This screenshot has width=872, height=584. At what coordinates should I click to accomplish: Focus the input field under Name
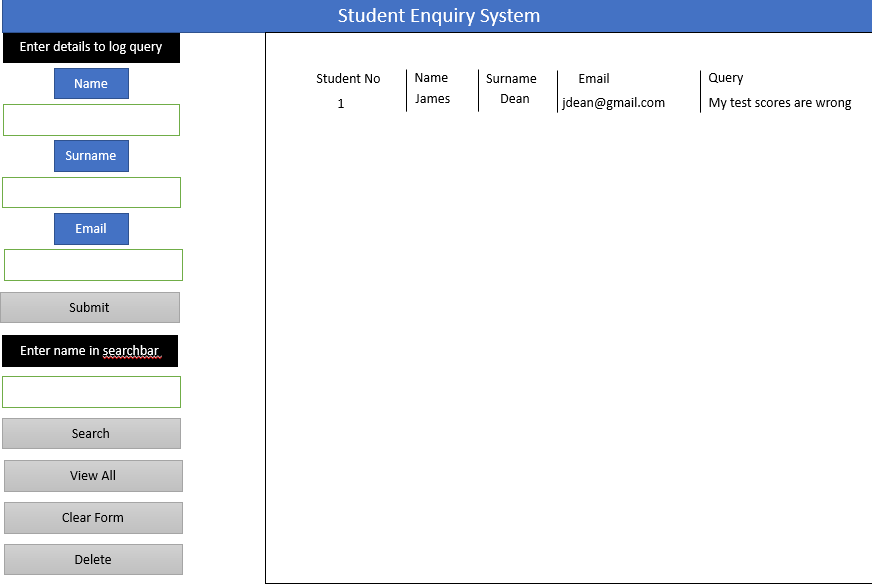[91, 120]
